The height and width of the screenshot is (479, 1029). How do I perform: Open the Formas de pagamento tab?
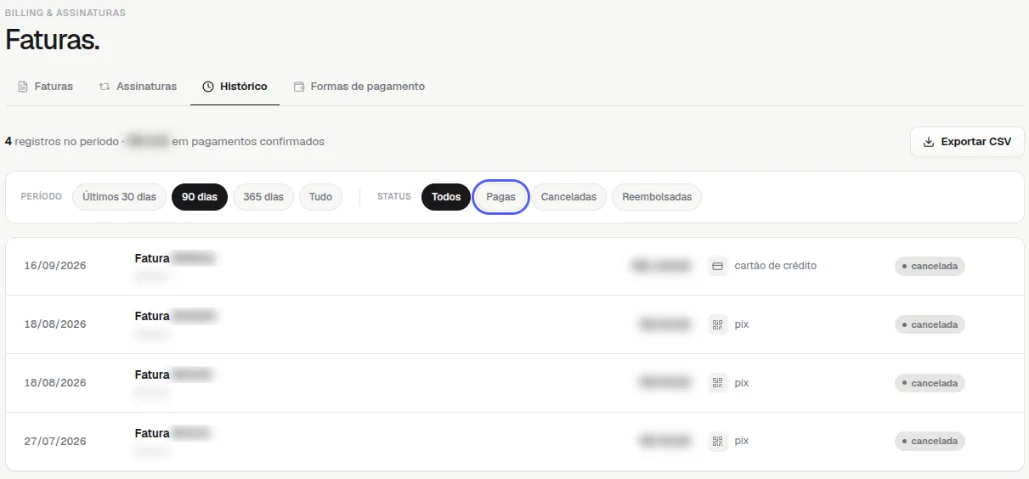click(x=359, y=87)
